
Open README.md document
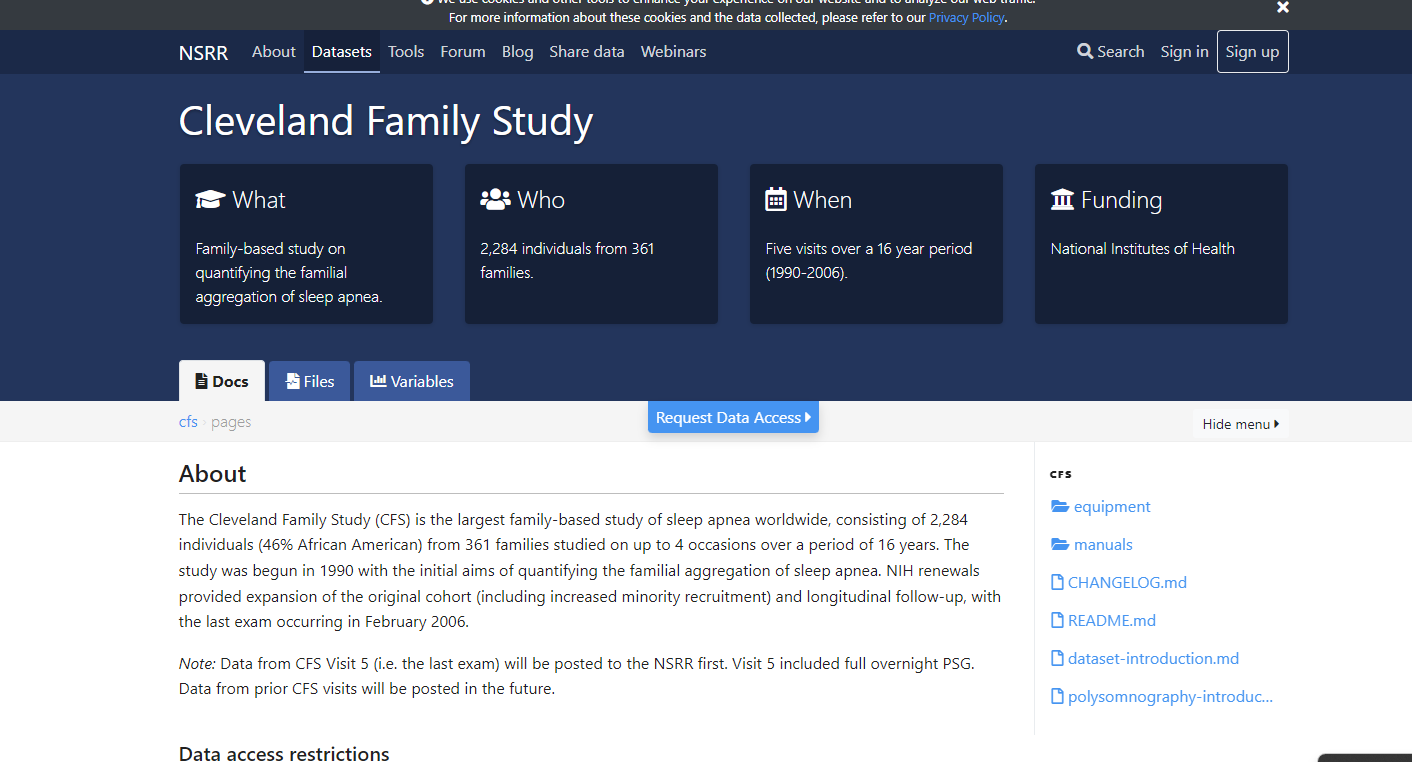pos(1112,621)
